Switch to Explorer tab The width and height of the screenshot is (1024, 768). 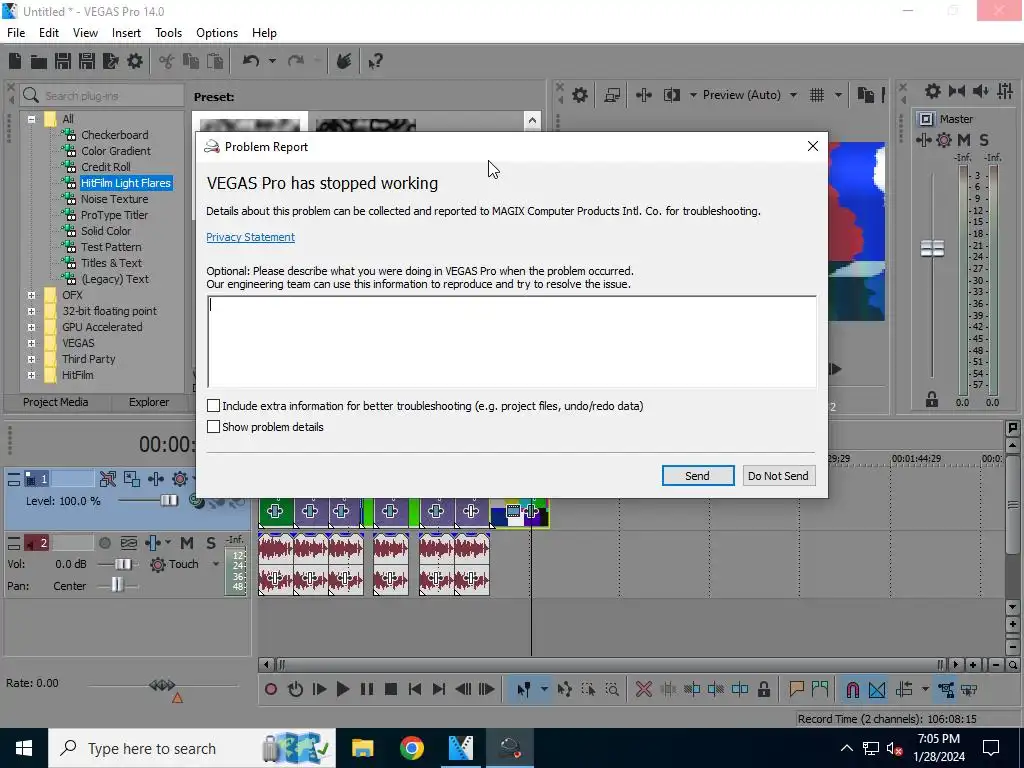pos(149,402)
